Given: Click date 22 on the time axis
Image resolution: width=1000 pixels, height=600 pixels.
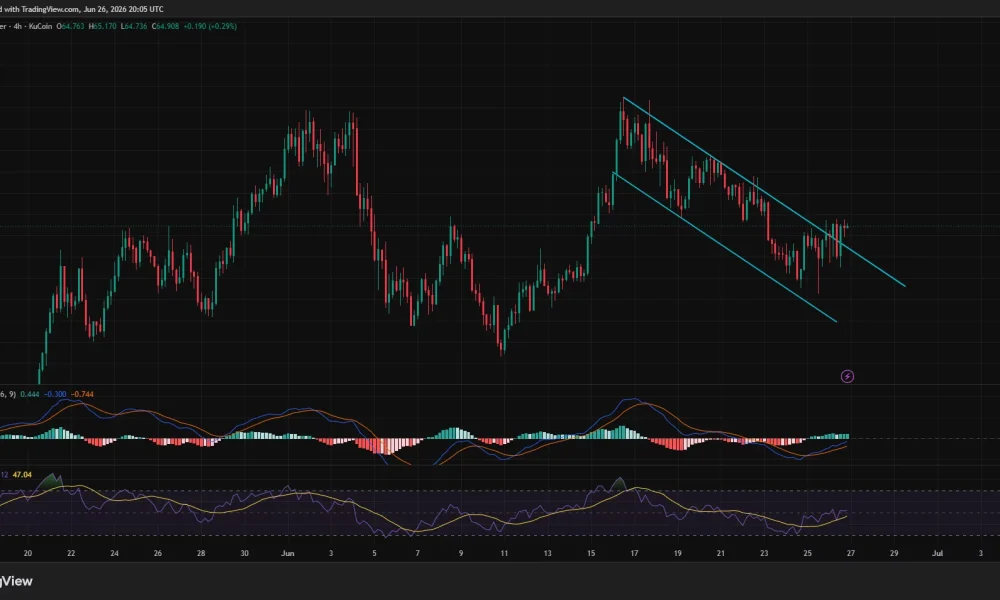Looking at the screenshot, I should [x=71, y=553].
